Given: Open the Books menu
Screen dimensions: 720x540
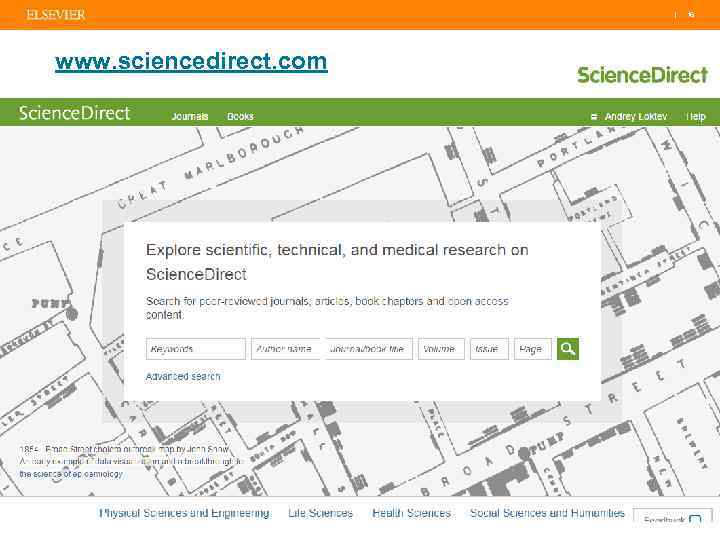Looking at the screenshot, I should [x=240, y=117].
